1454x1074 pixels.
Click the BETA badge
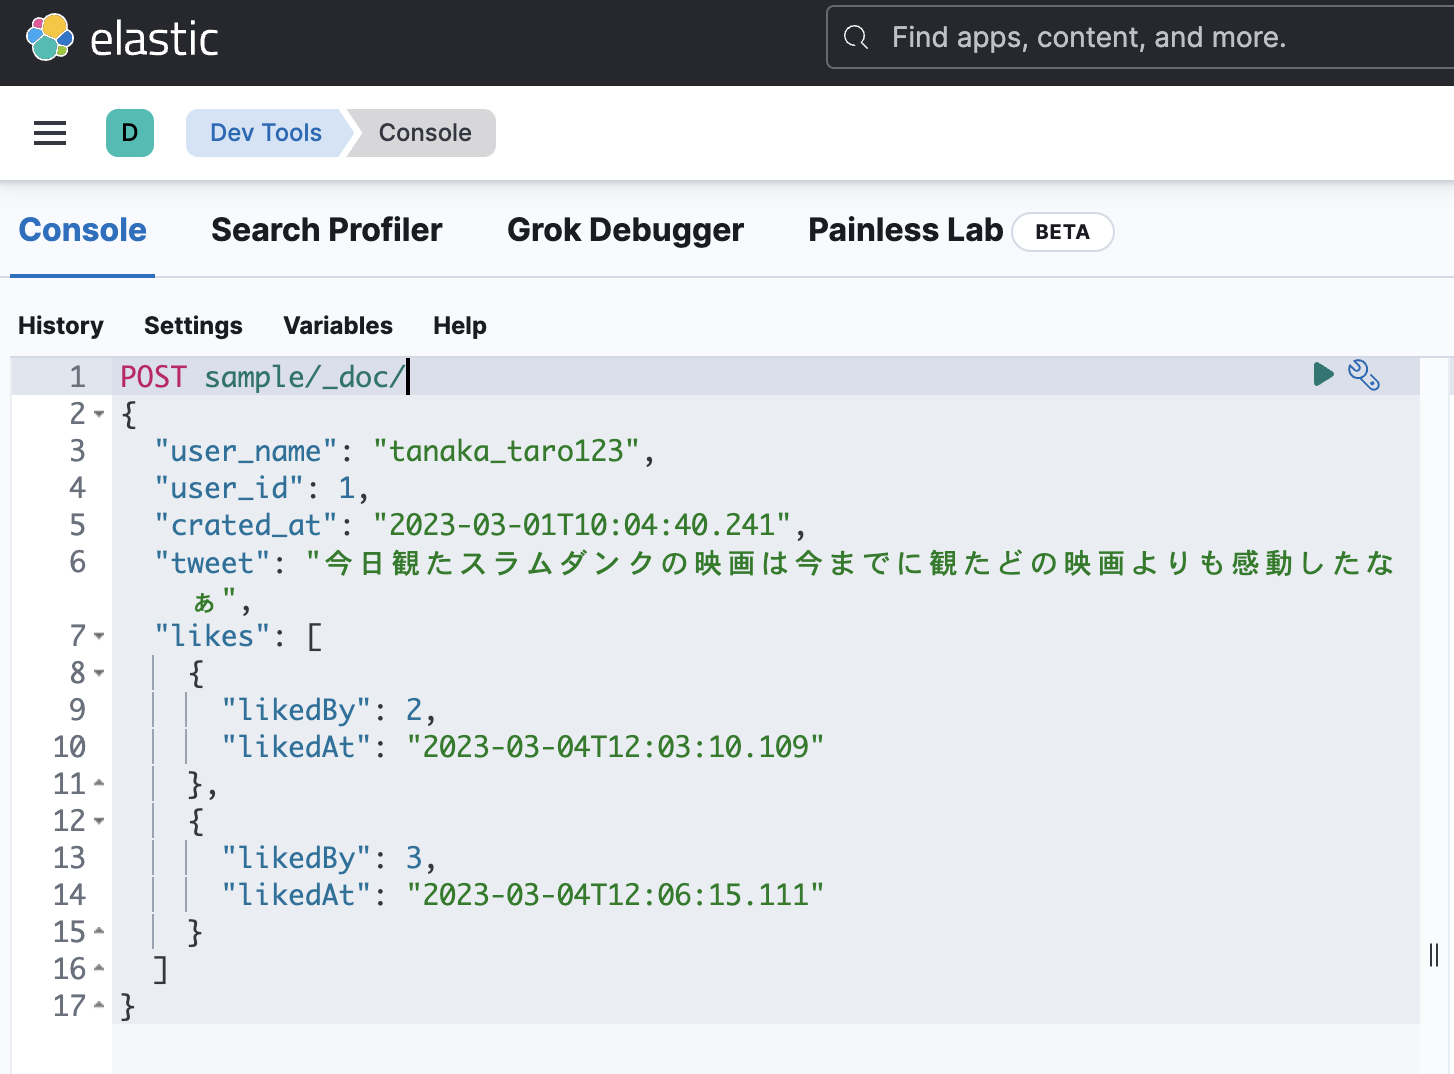1063,232
